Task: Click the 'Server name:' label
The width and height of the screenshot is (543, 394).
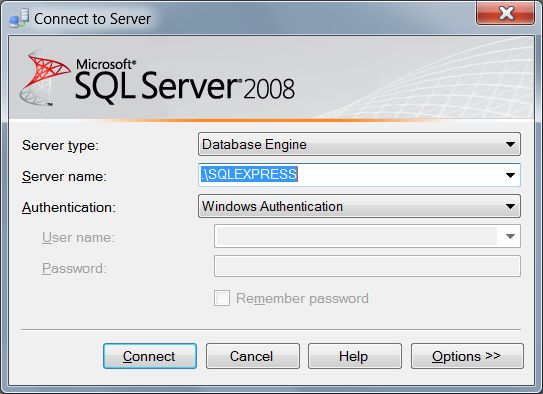Action: (x=64, y=176)
